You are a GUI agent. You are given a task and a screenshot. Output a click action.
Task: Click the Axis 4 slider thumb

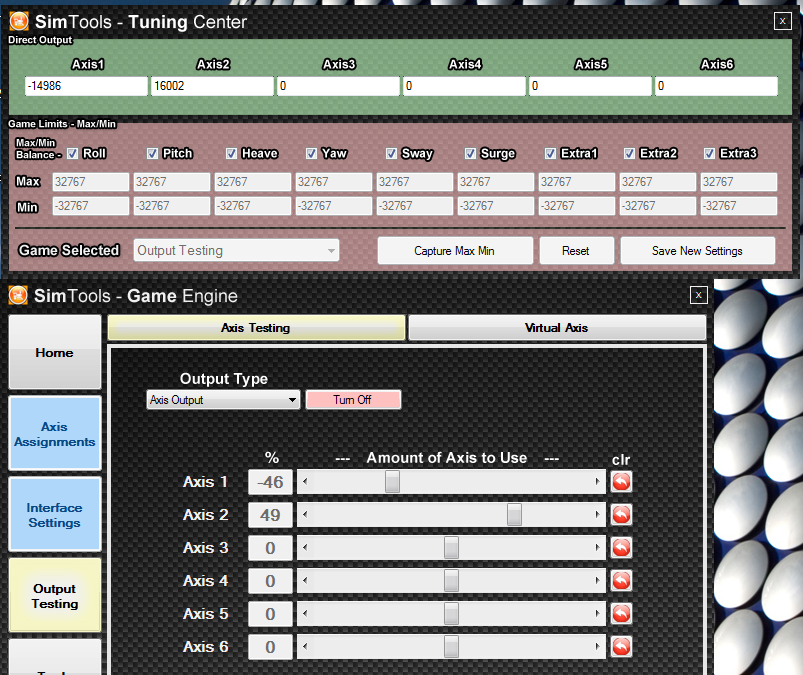pyautogui.click(x=451, y=581)
